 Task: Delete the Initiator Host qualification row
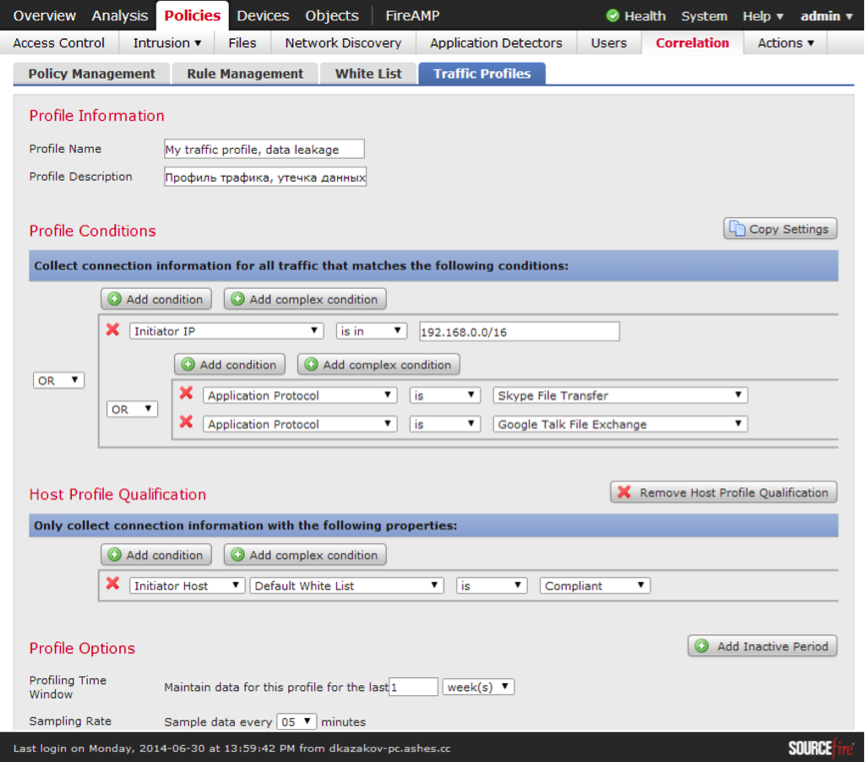pos(113,584)
